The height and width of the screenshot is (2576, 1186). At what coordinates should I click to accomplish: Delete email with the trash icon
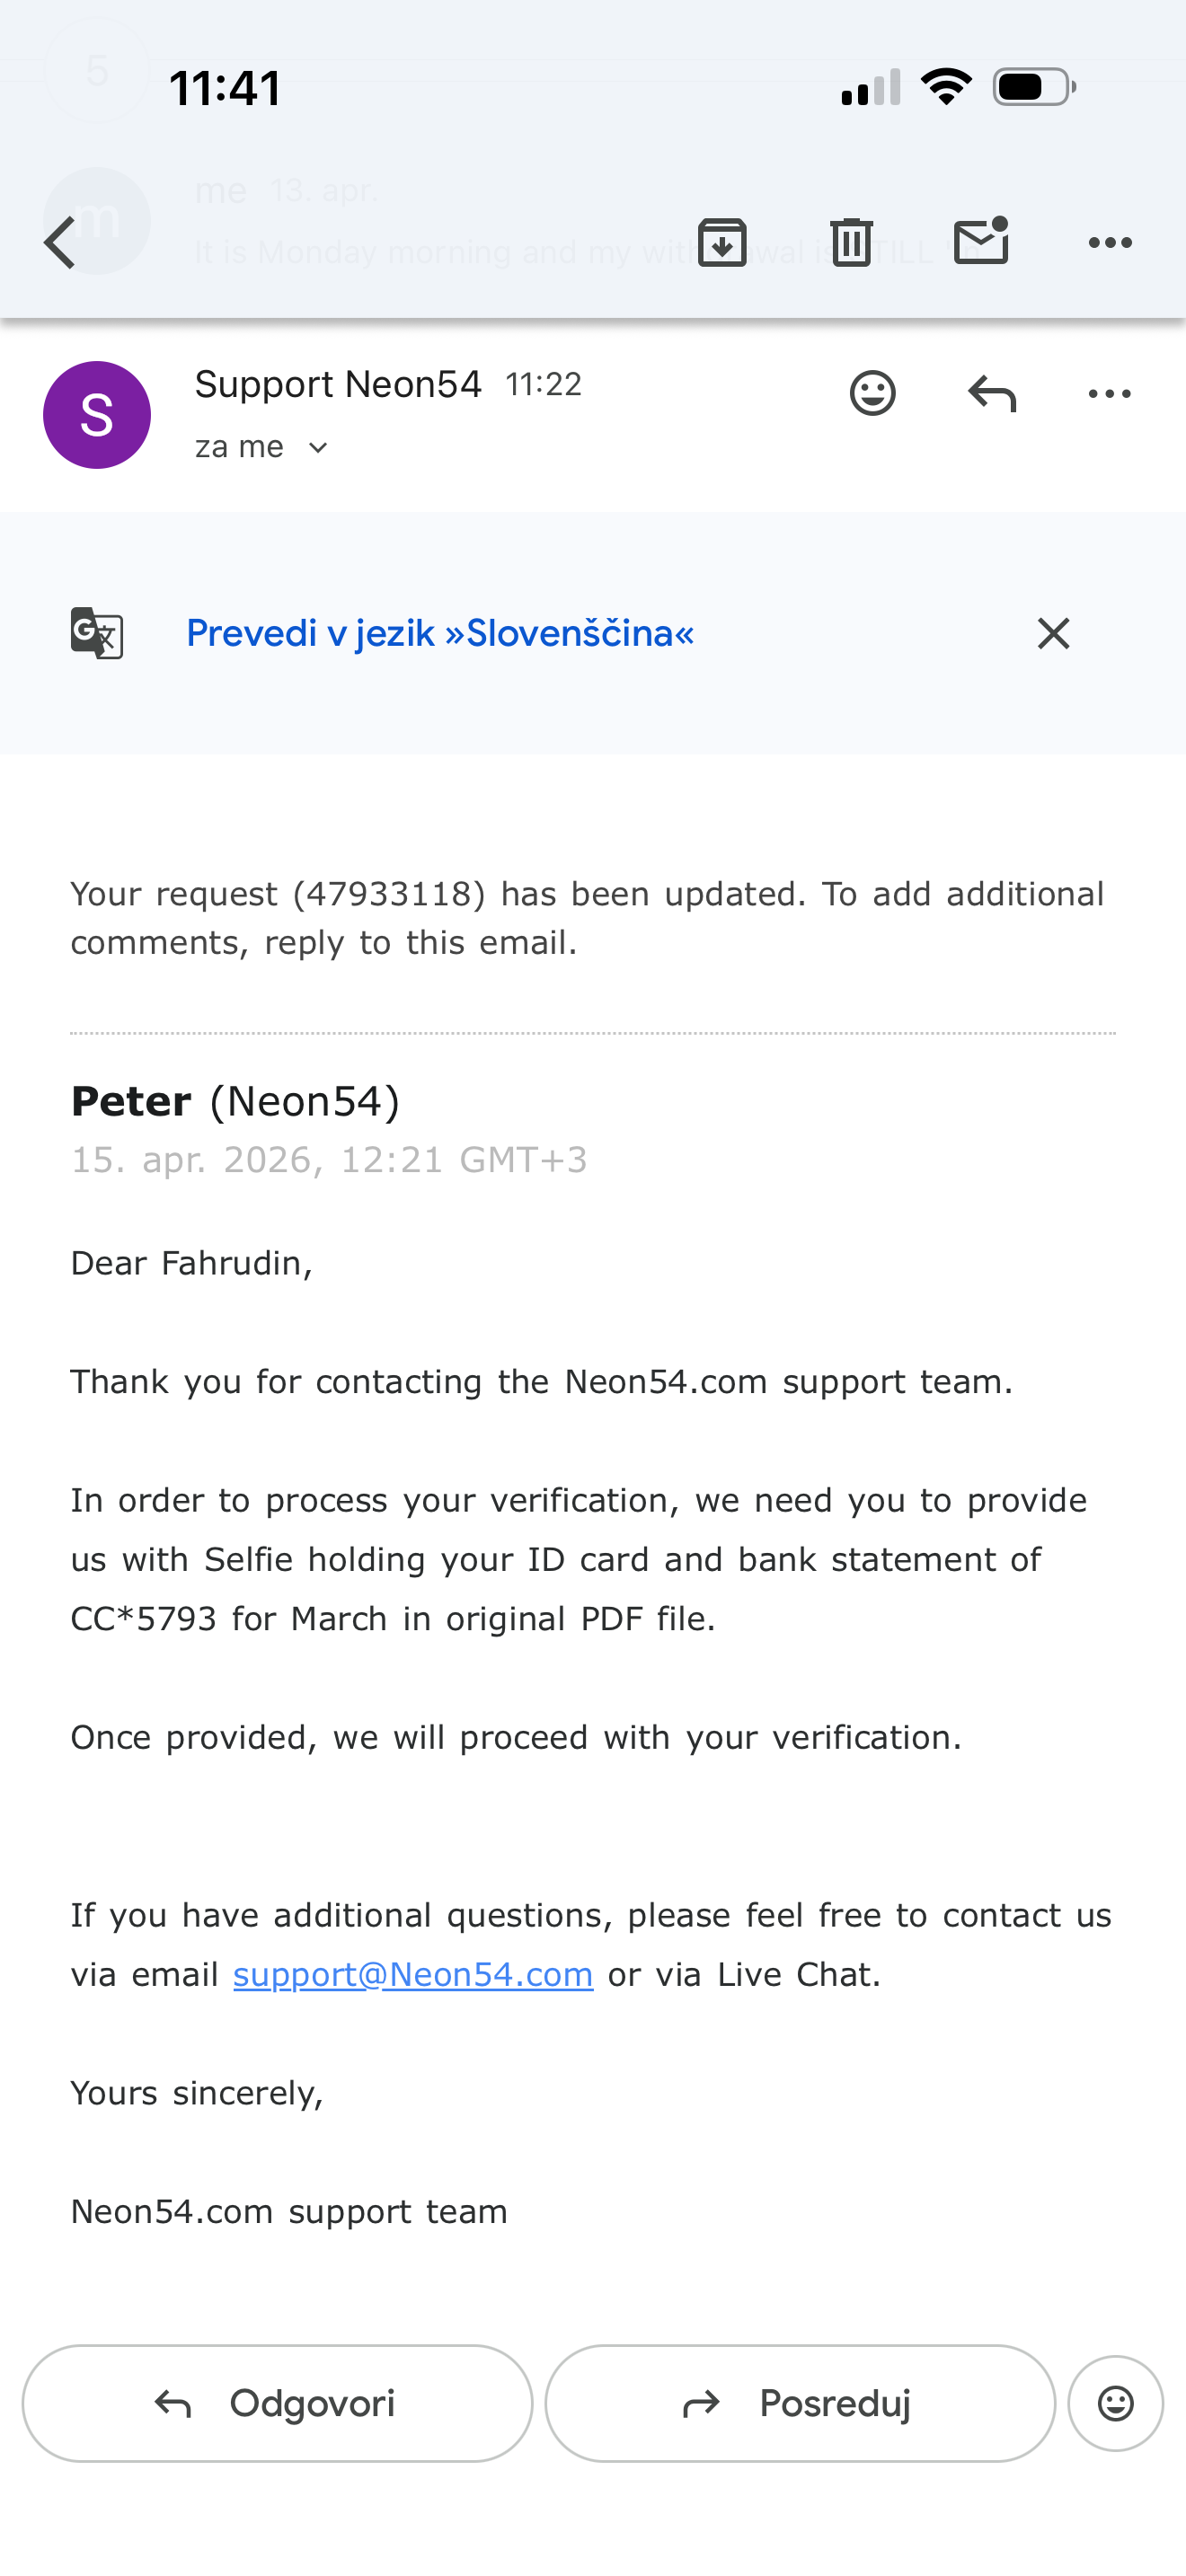[852, 242]
